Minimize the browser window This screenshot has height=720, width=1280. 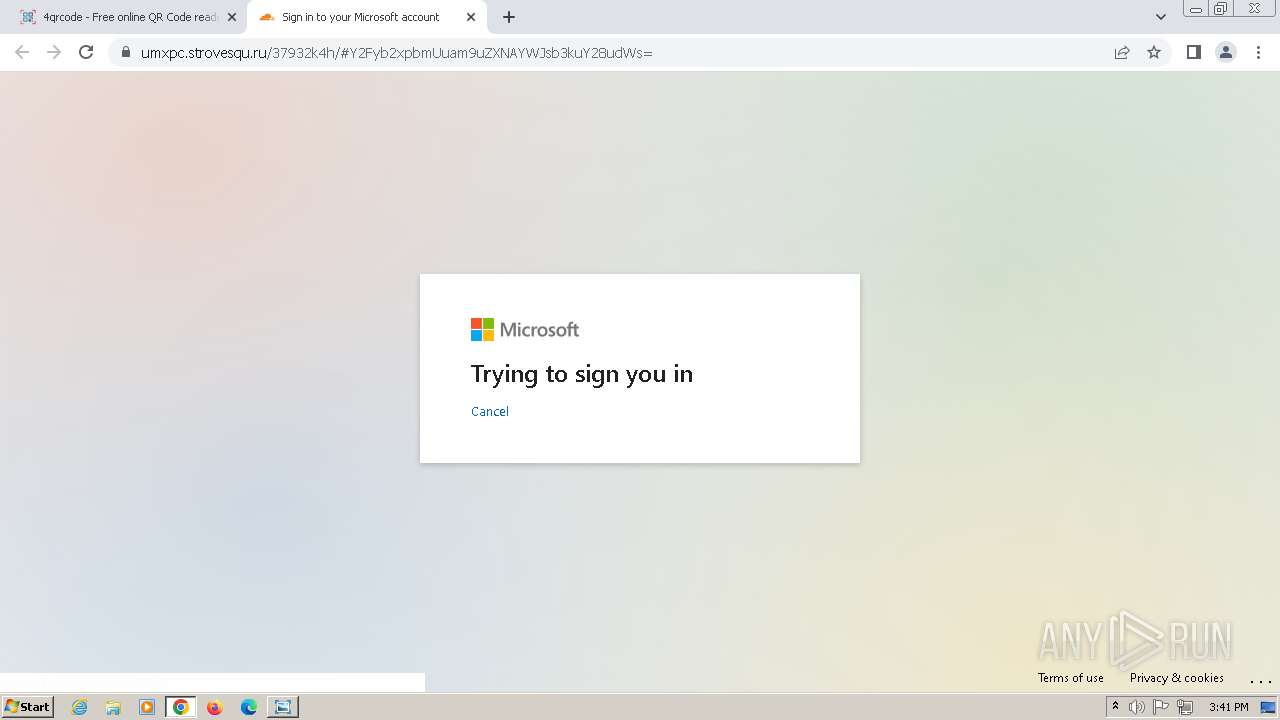click(1196, 9)
